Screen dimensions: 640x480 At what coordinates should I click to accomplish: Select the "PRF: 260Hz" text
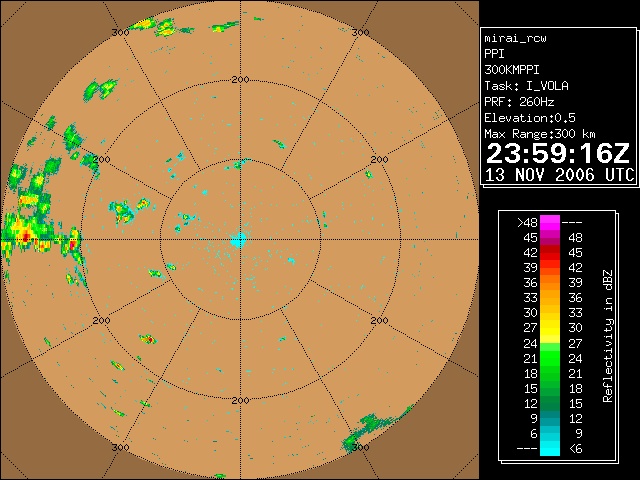tap(519, 102)
